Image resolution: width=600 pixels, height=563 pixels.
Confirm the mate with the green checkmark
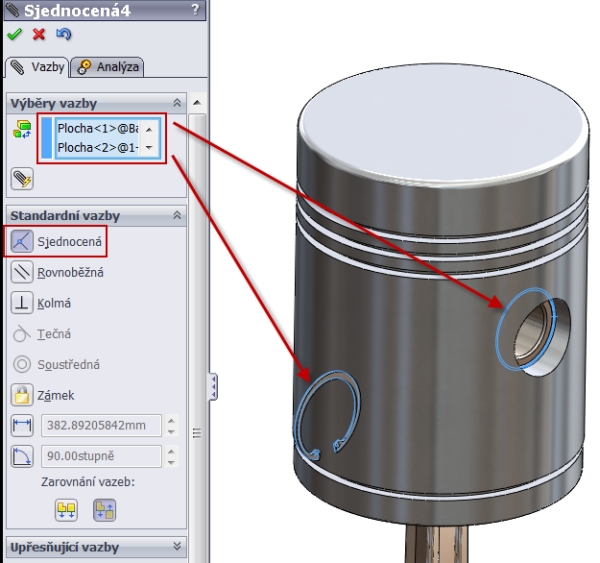click(x=15, y=34)
